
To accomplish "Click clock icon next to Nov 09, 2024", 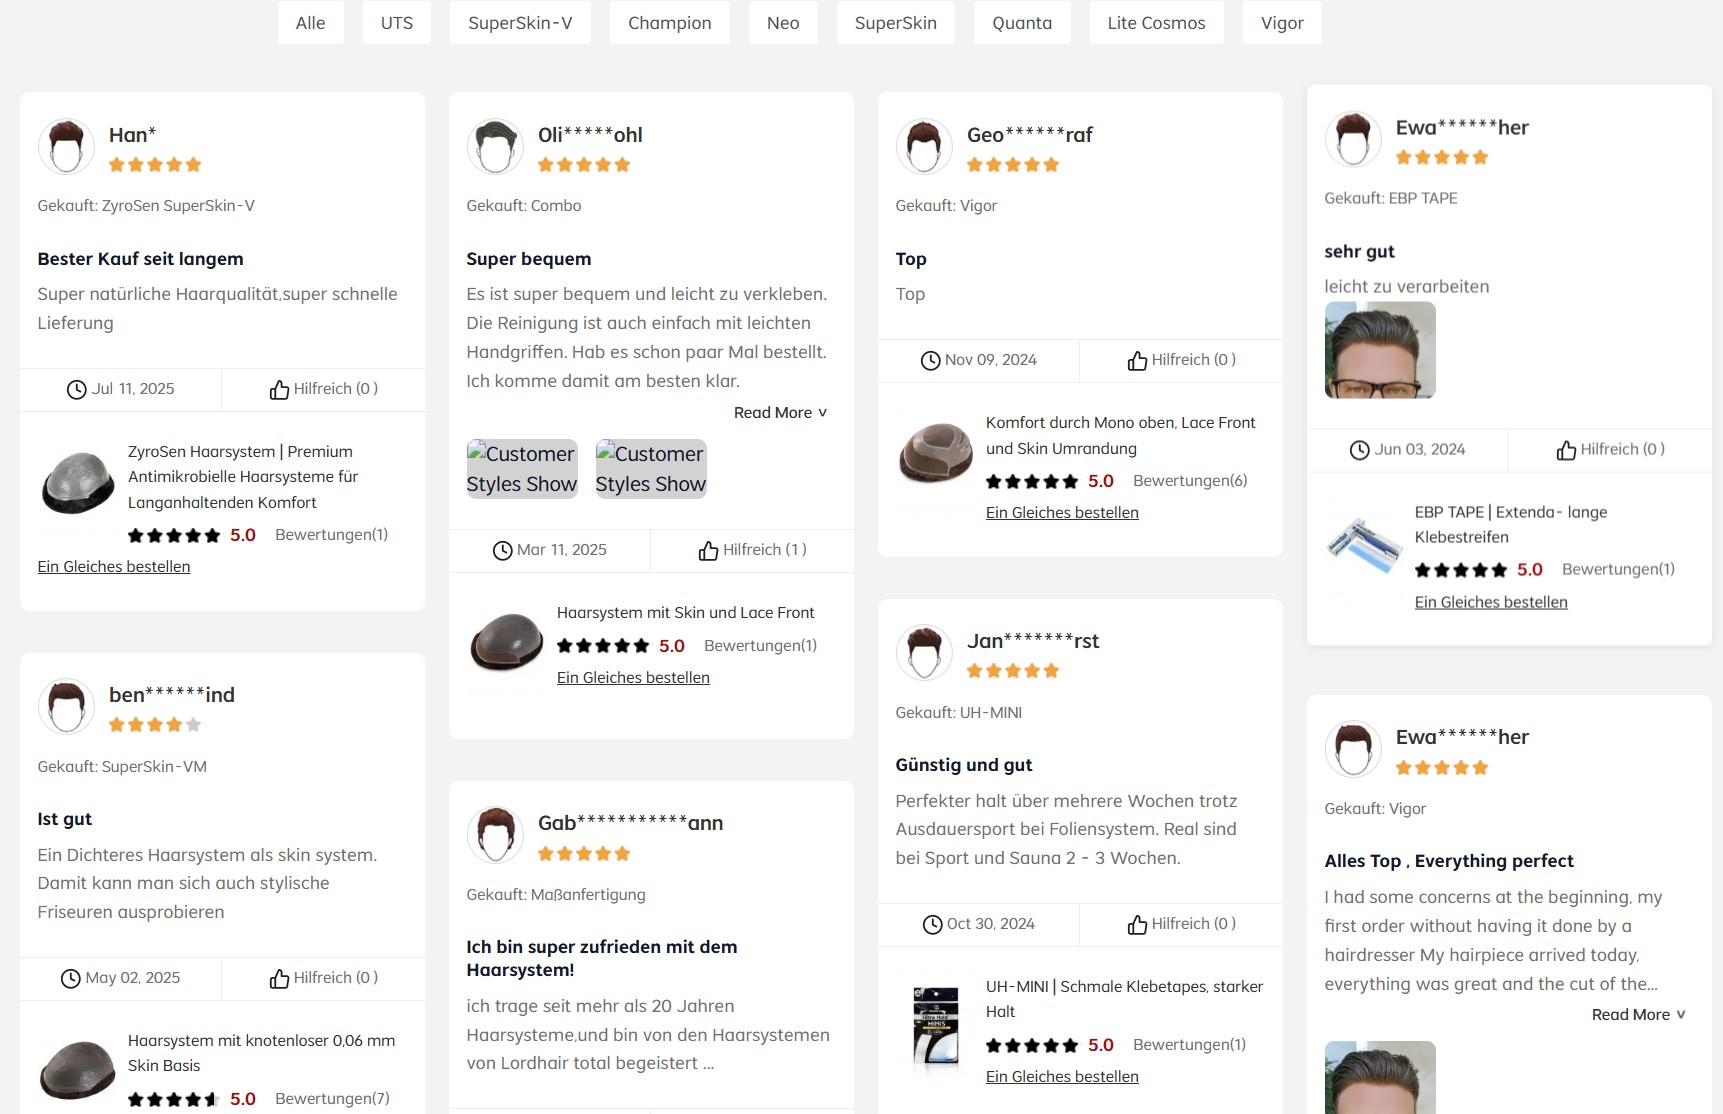I will pyautogui.click(x=930, y=361).
